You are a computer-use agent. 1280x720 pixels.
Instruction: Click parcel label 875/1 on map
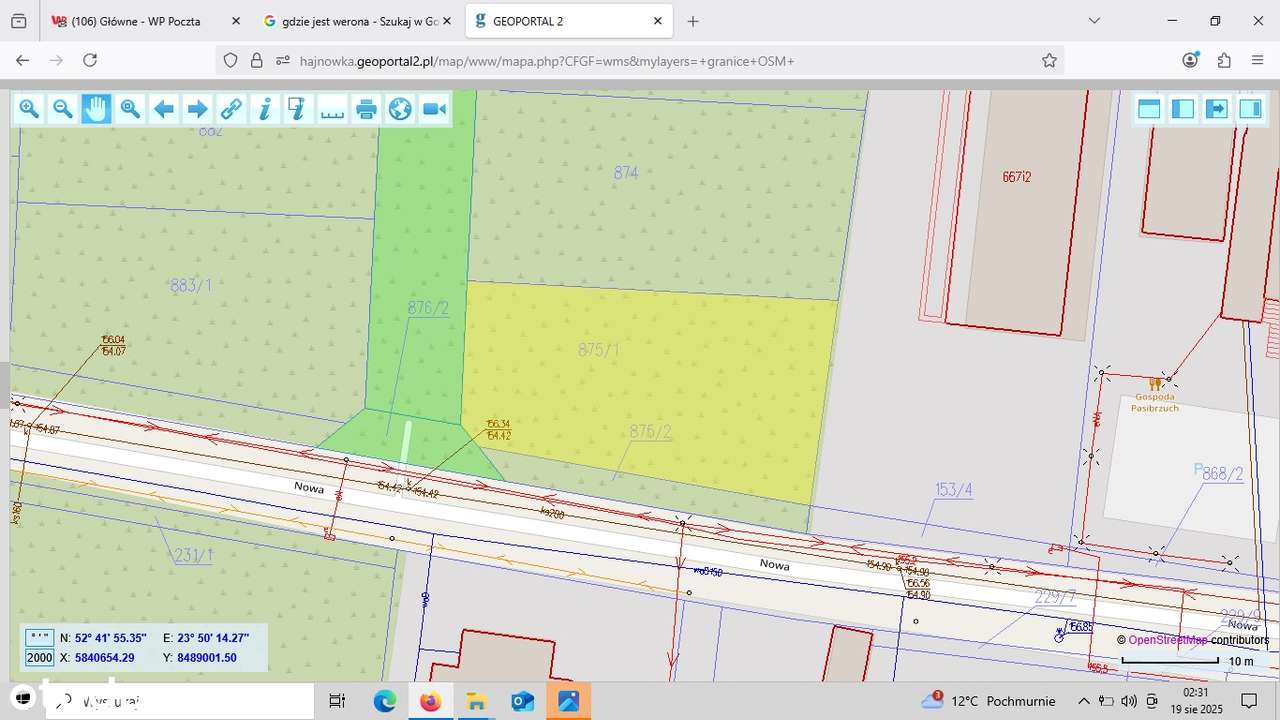click(x=599, y=350)
